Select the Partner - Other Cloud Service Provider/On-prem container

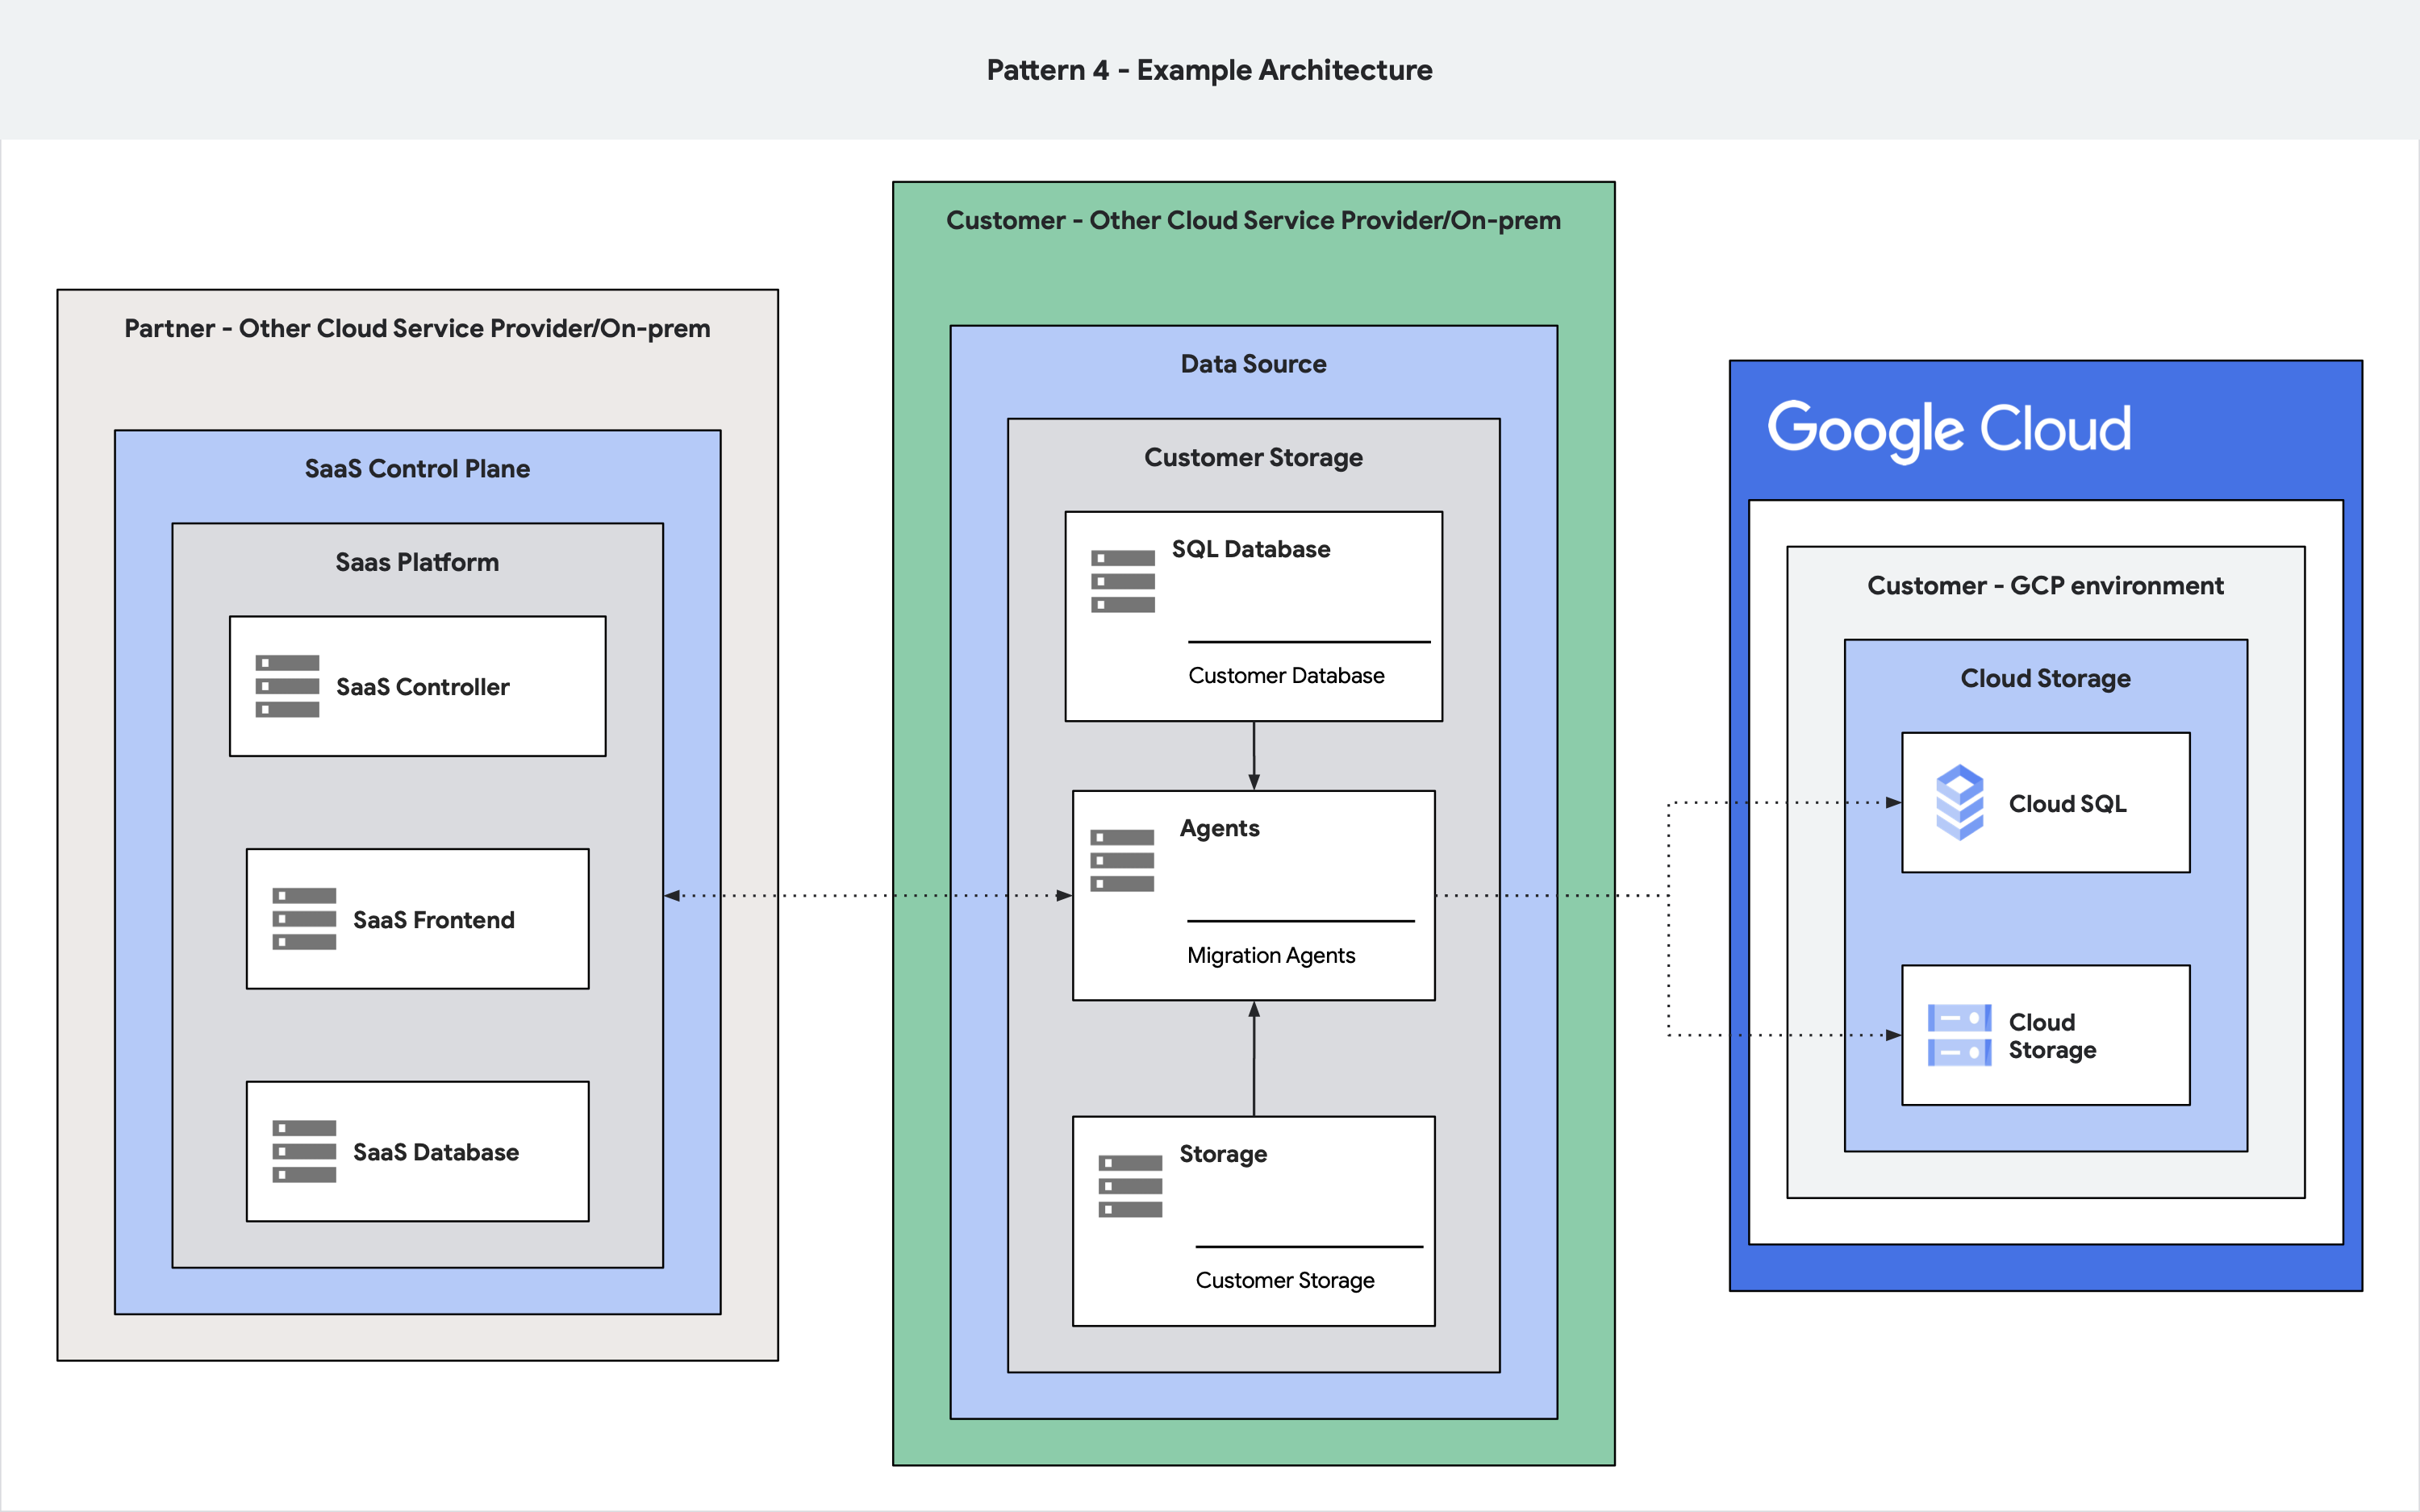417,327
